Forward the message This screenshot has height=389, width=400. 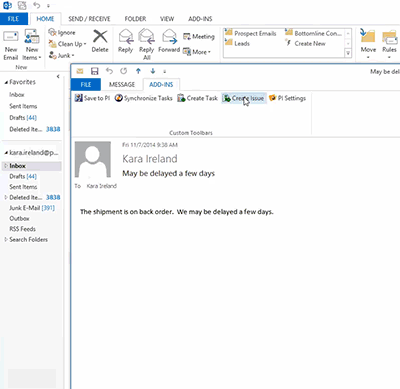point(169,41)
